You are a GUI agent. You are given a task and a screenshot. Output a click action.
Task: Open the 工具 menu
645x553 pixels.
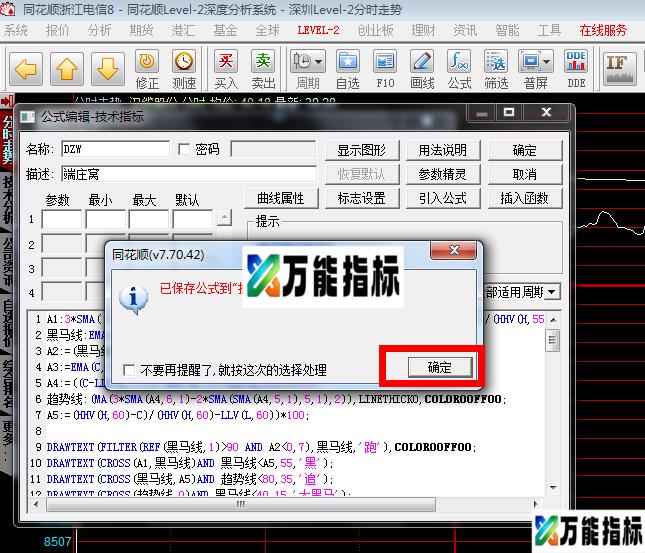(x=549, y=30)
